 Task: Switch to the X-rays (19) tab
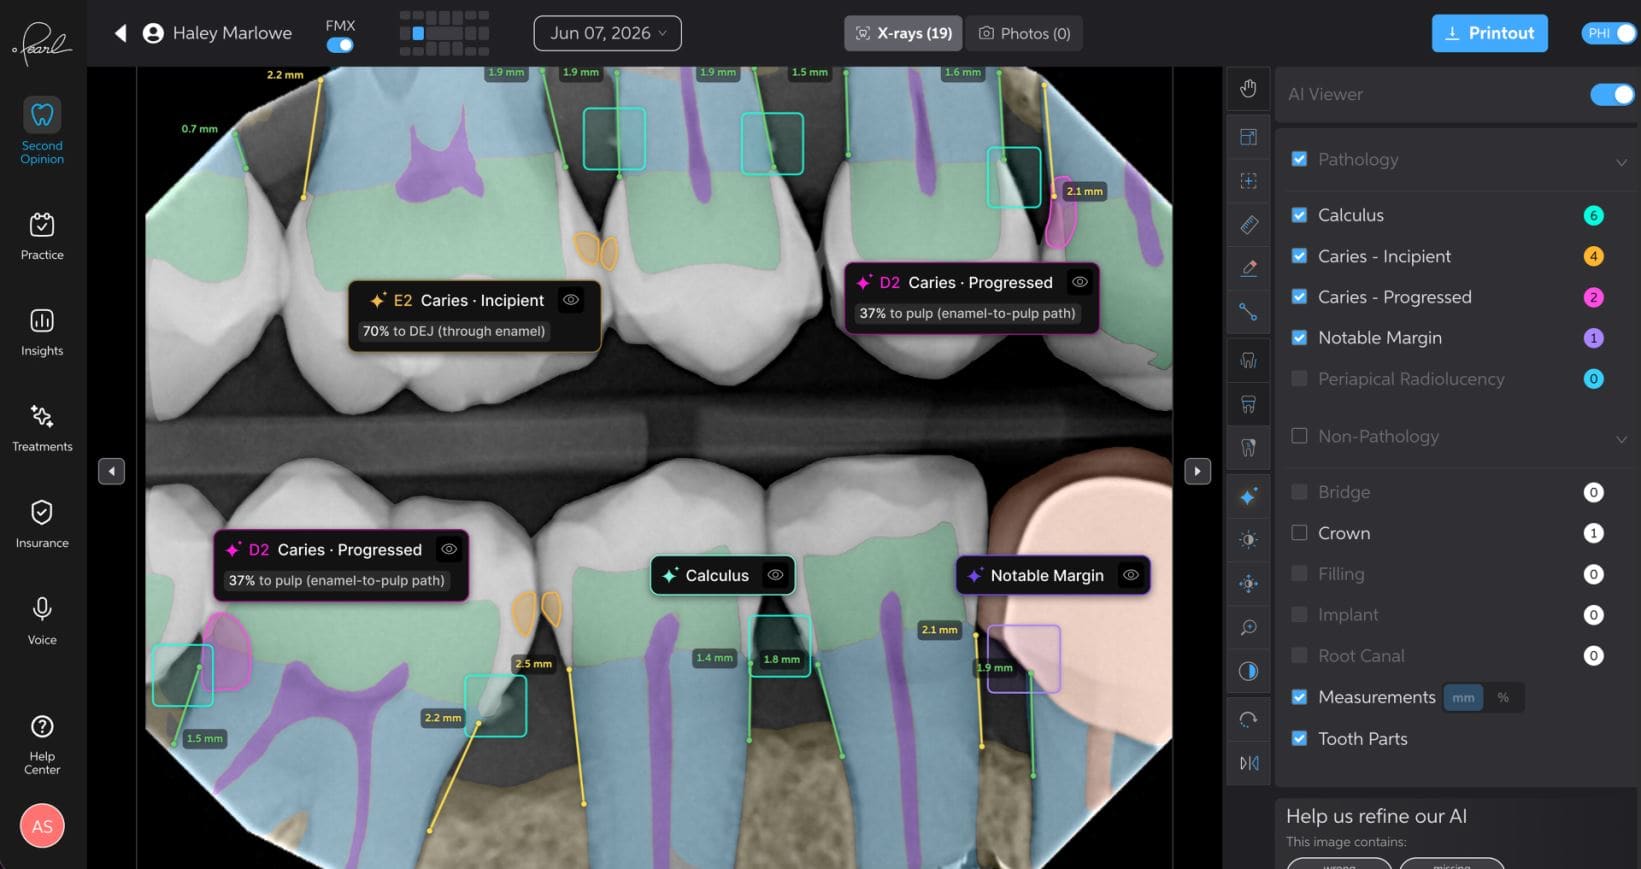pos(903,33)
